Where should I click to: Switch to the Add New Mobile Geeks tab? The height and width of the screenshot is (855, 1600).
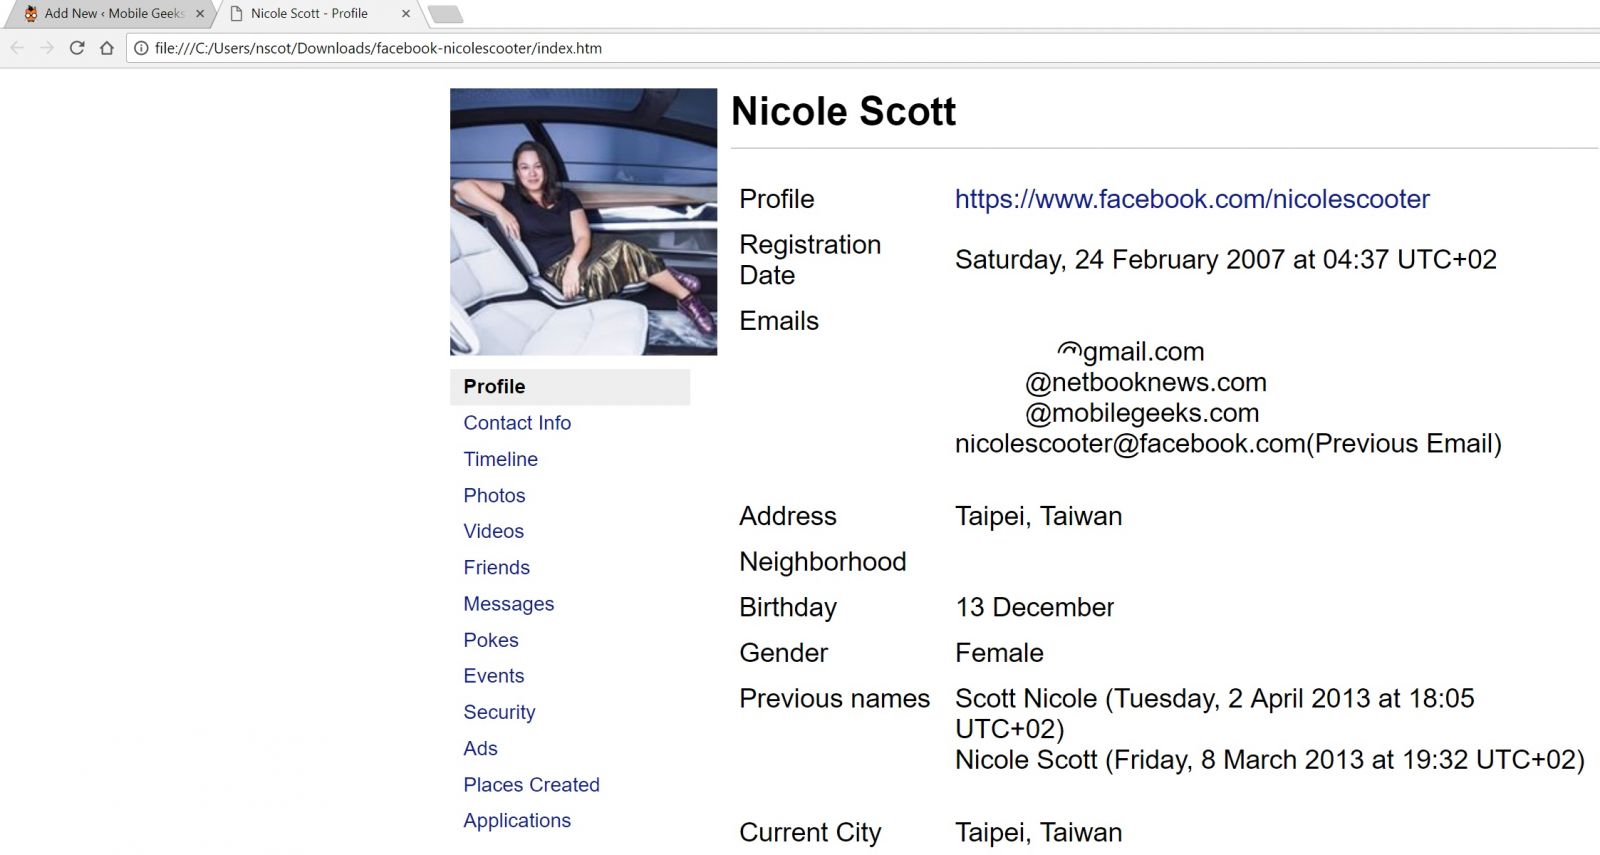click(114, 14)
